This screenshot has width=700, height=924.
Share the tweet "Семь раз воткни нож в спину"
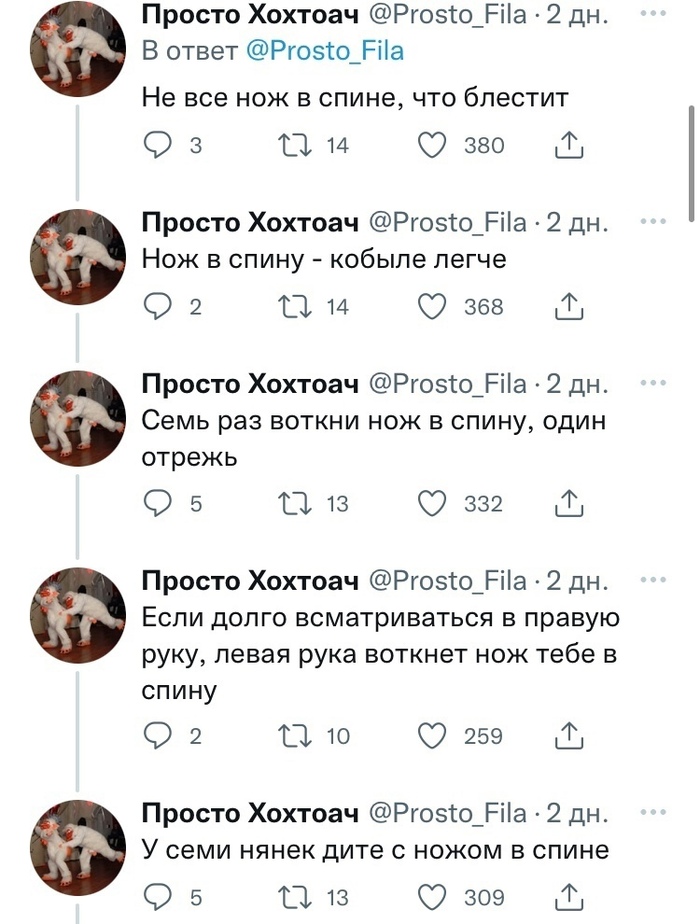568,504
